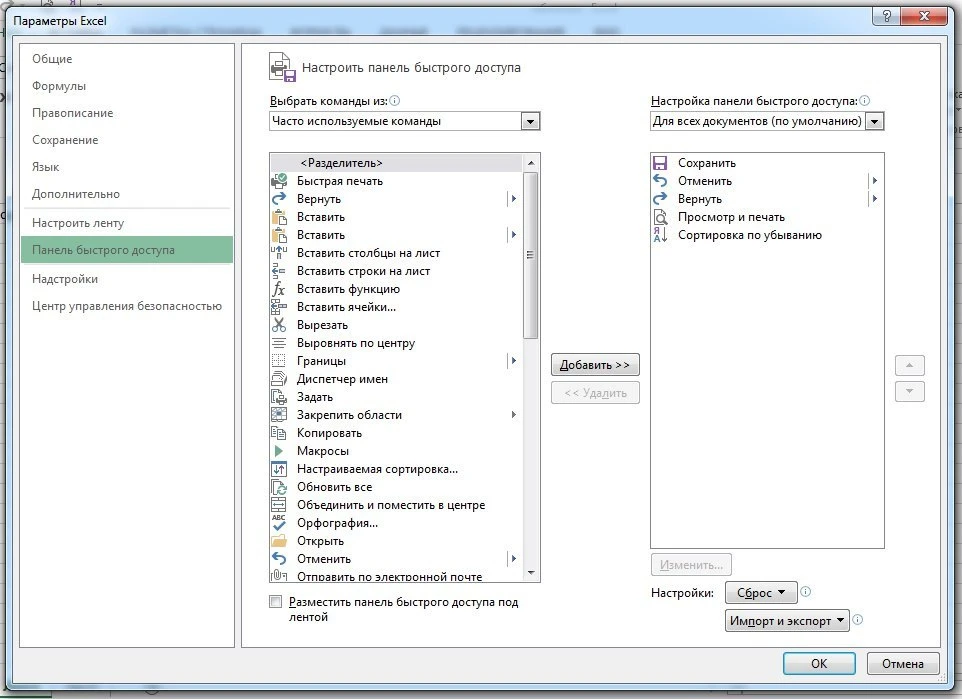Click the Выровнять по центру alignment icon
962x699 pixels.
click(279, 342)
